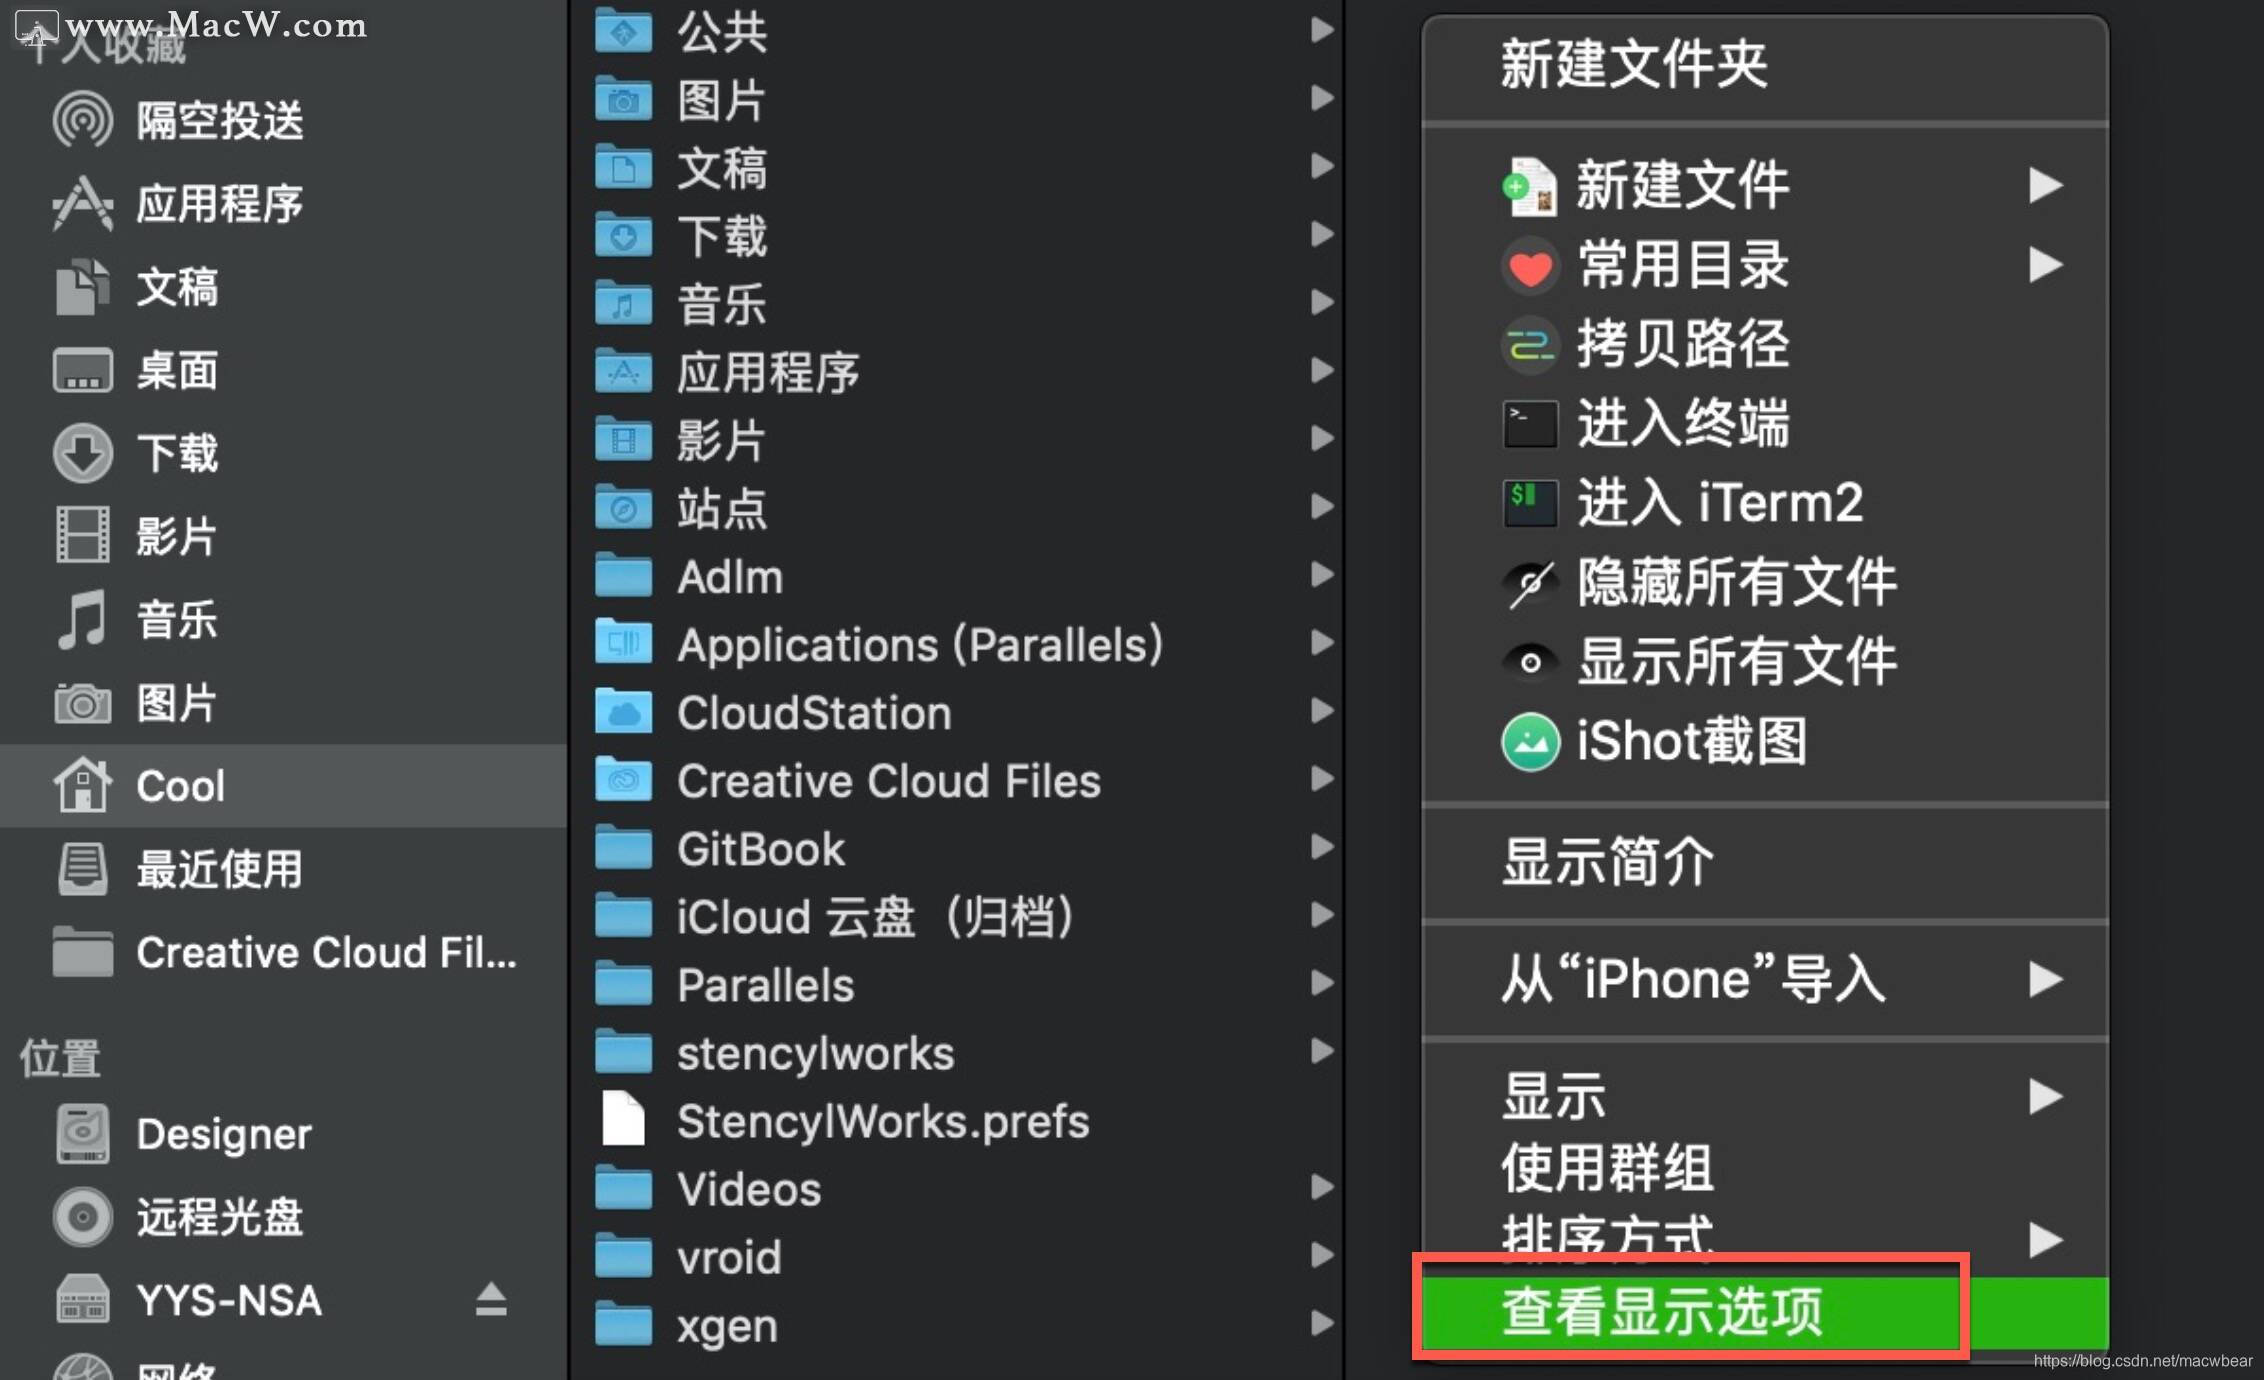Image resolution: width=2264 pixels, height=1380 pixels.
Task: Expand 常用目录 submenu arrow
Action: (2041, 262)
